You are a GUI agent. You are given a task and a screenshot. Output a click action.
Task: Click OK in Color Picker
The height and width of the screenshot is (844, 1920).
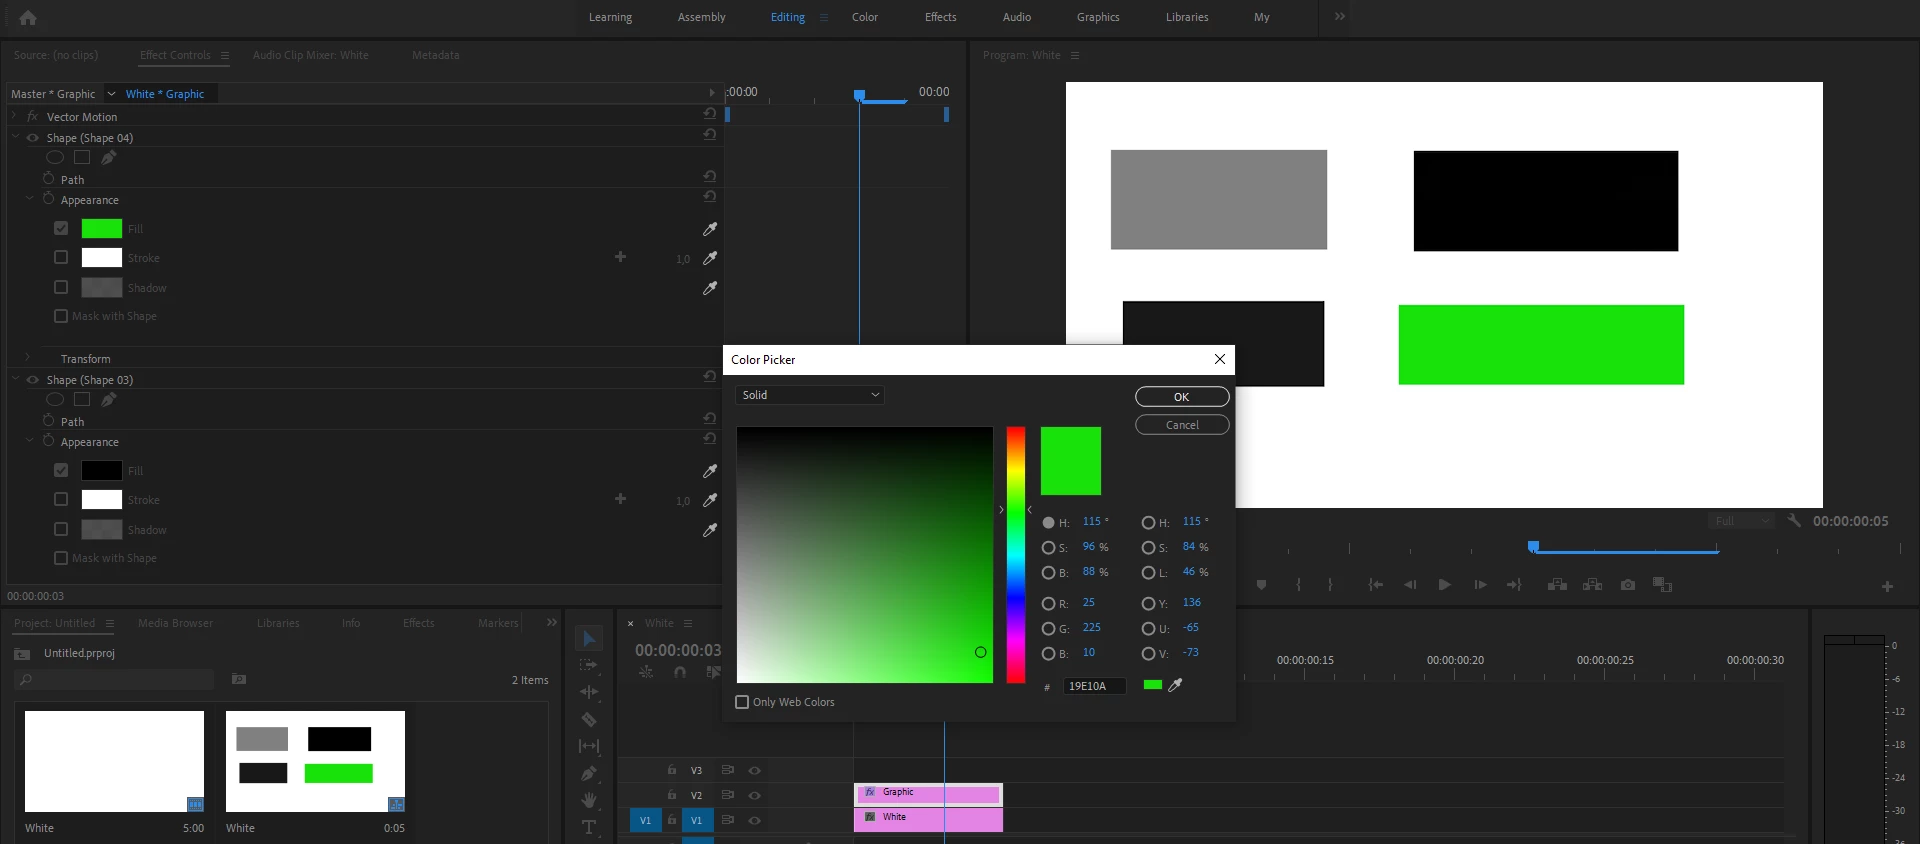(x=1182, y=397)
